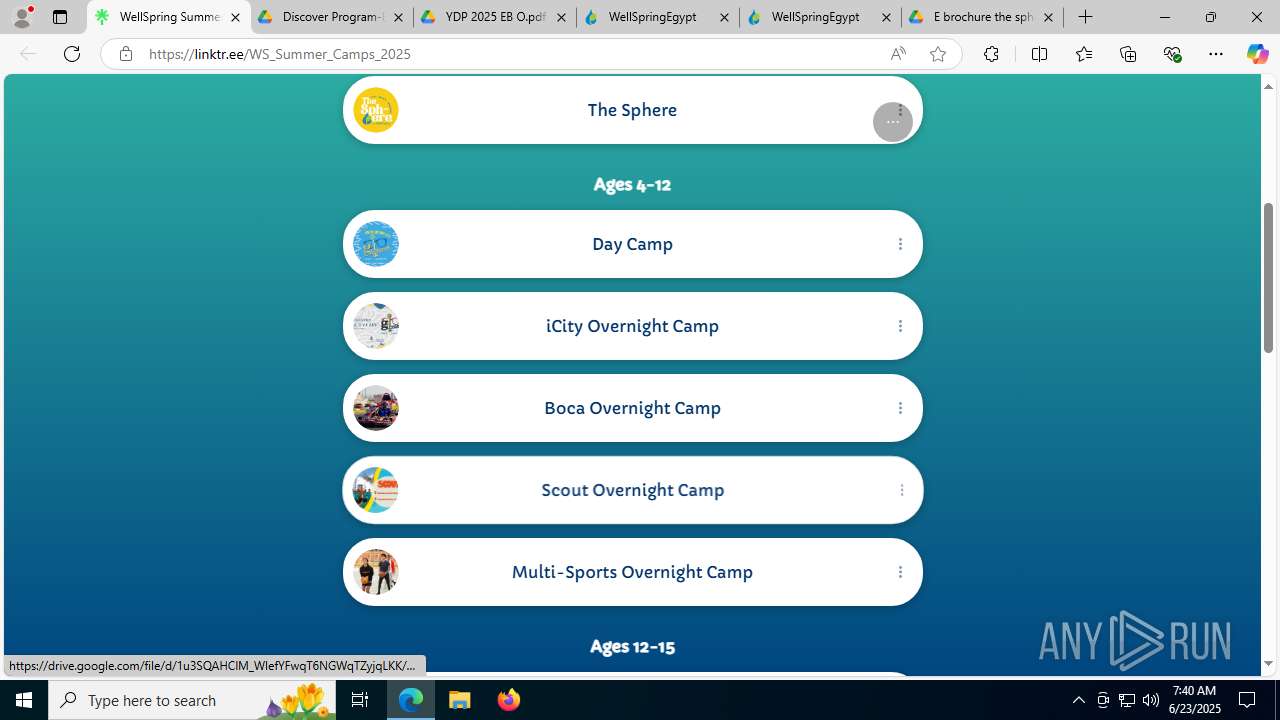Open Task View on taskbar

coord(360,700)
